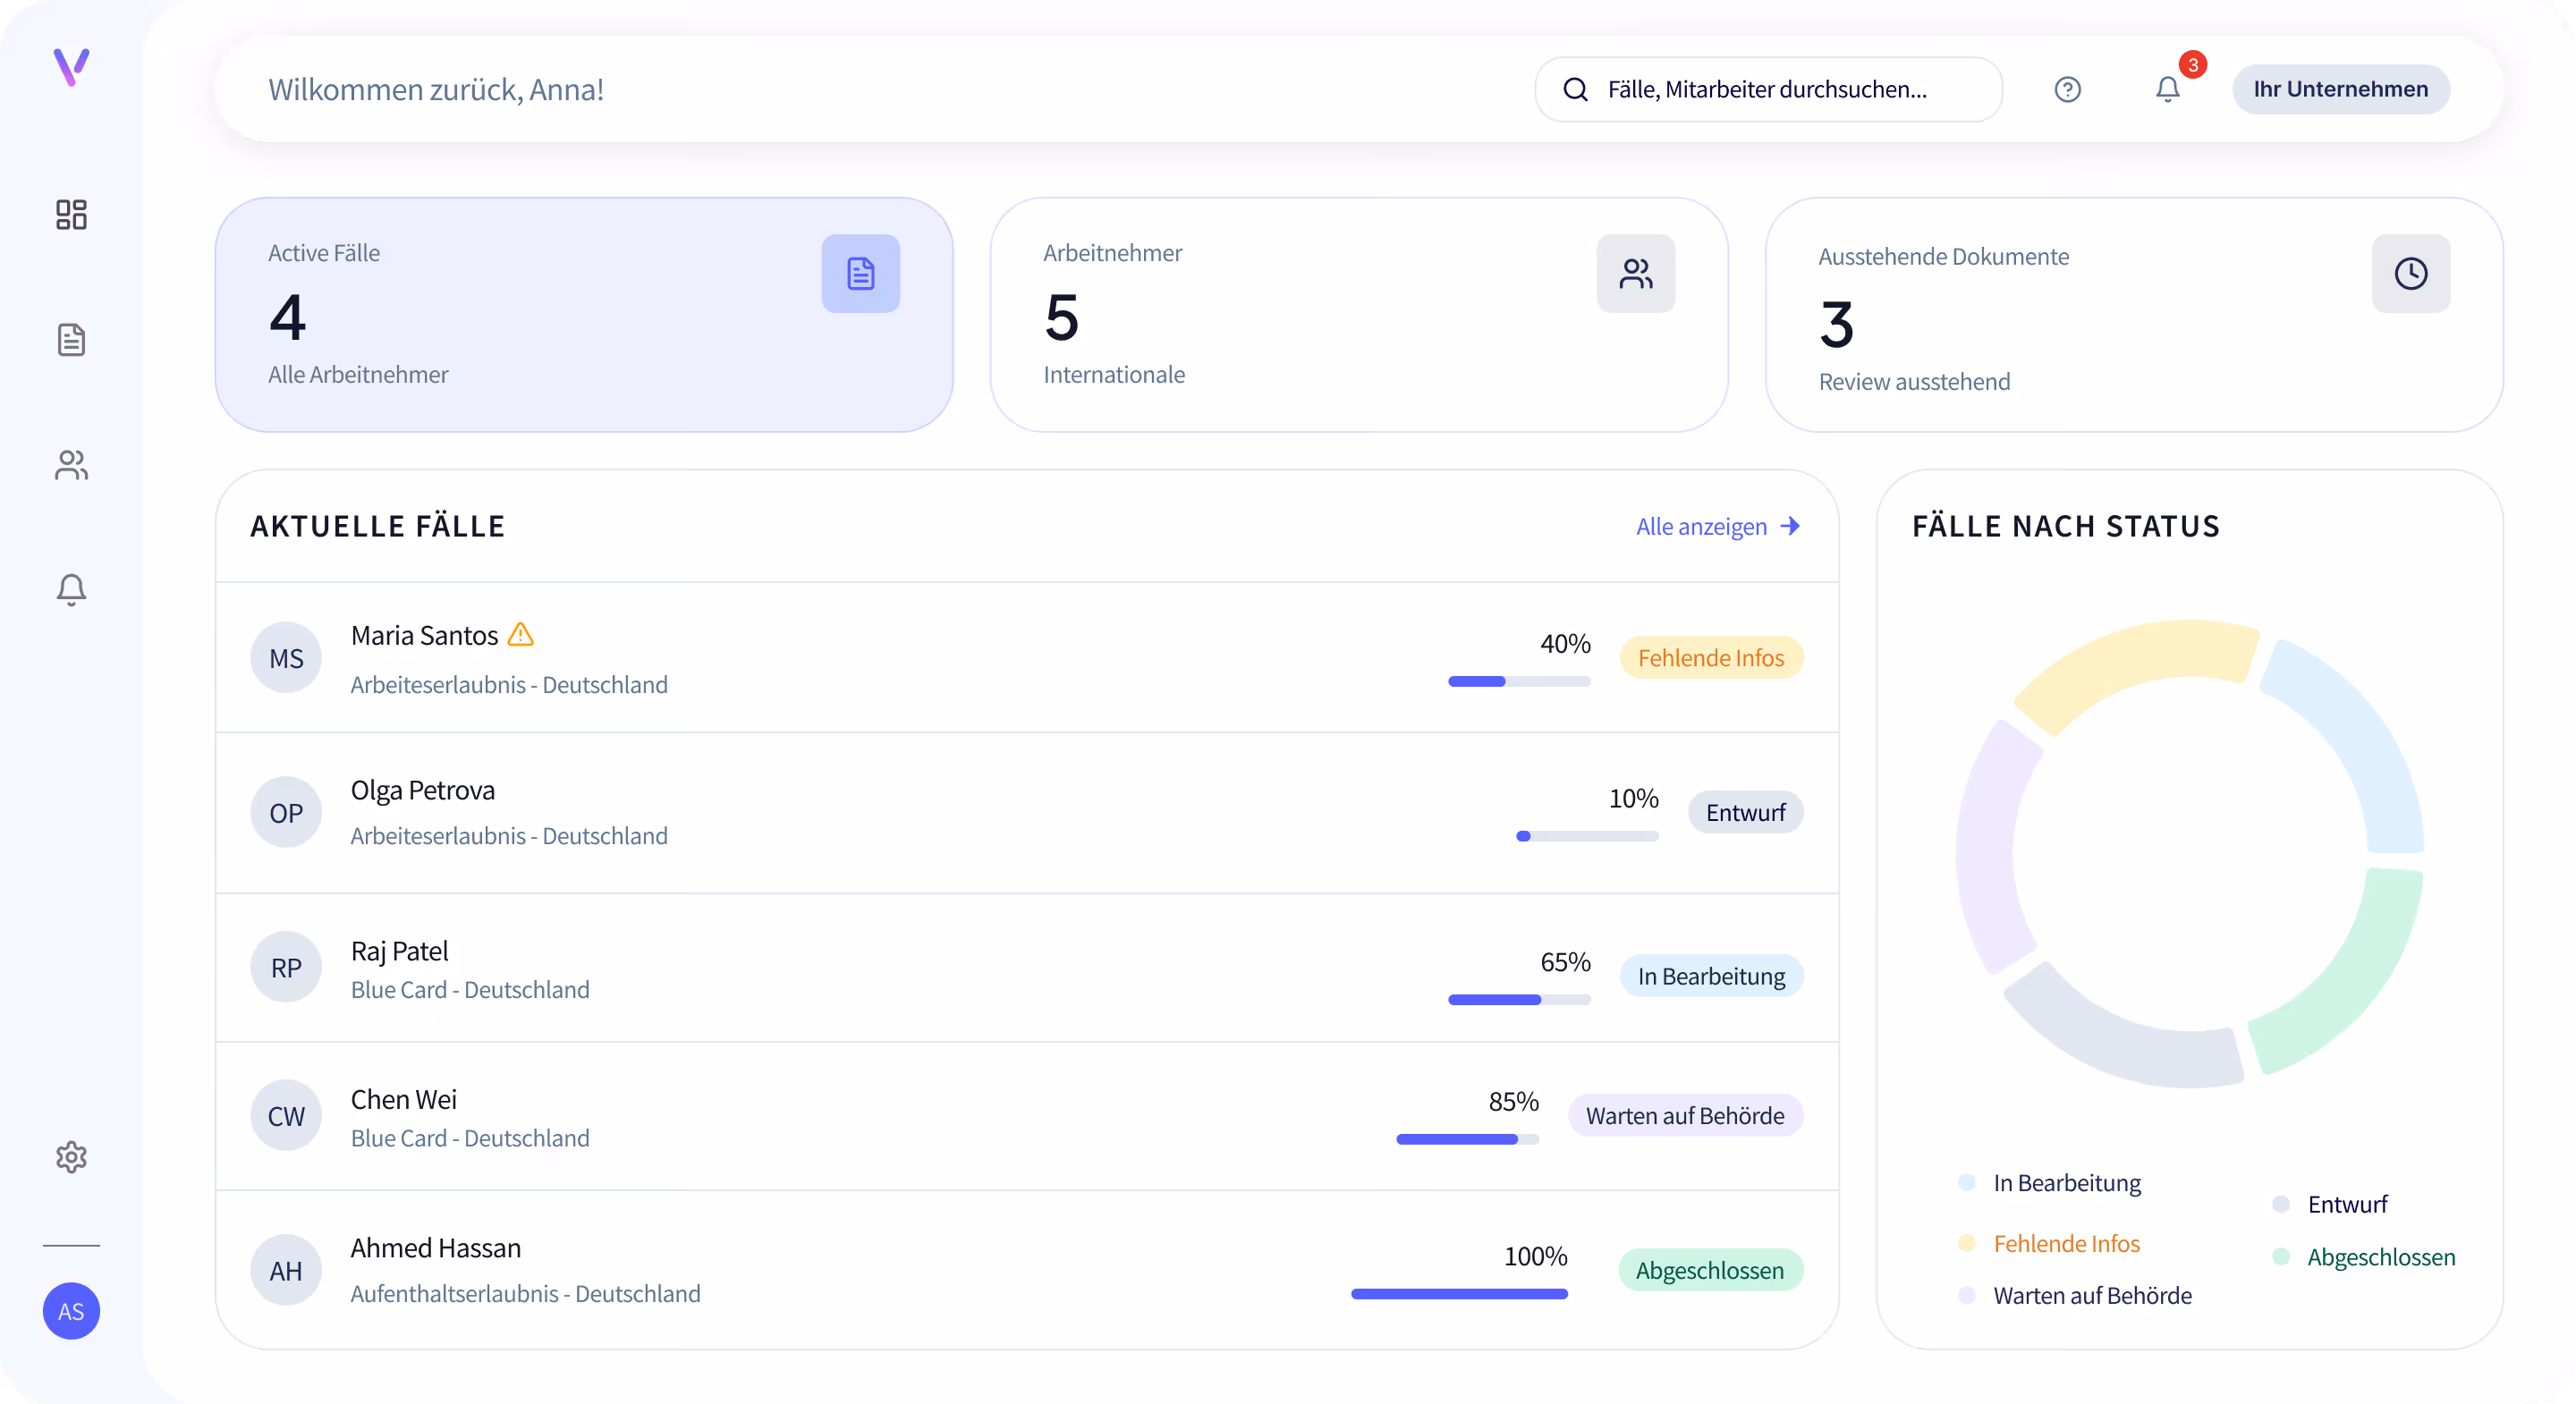Click the Abgeschlossen badge for Ahmed Hassan

click(x=1710, y=1270)
